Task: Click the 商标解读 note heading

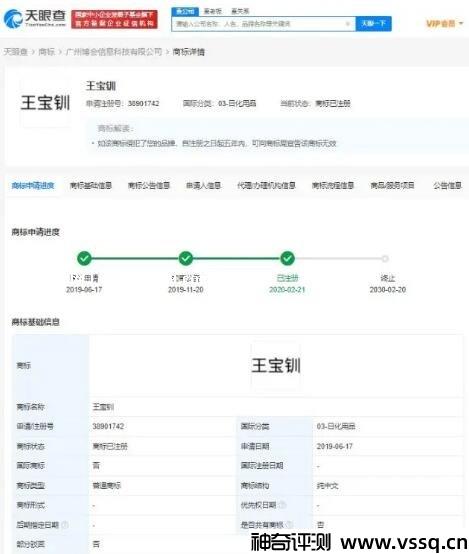Action: click(115, 128)
